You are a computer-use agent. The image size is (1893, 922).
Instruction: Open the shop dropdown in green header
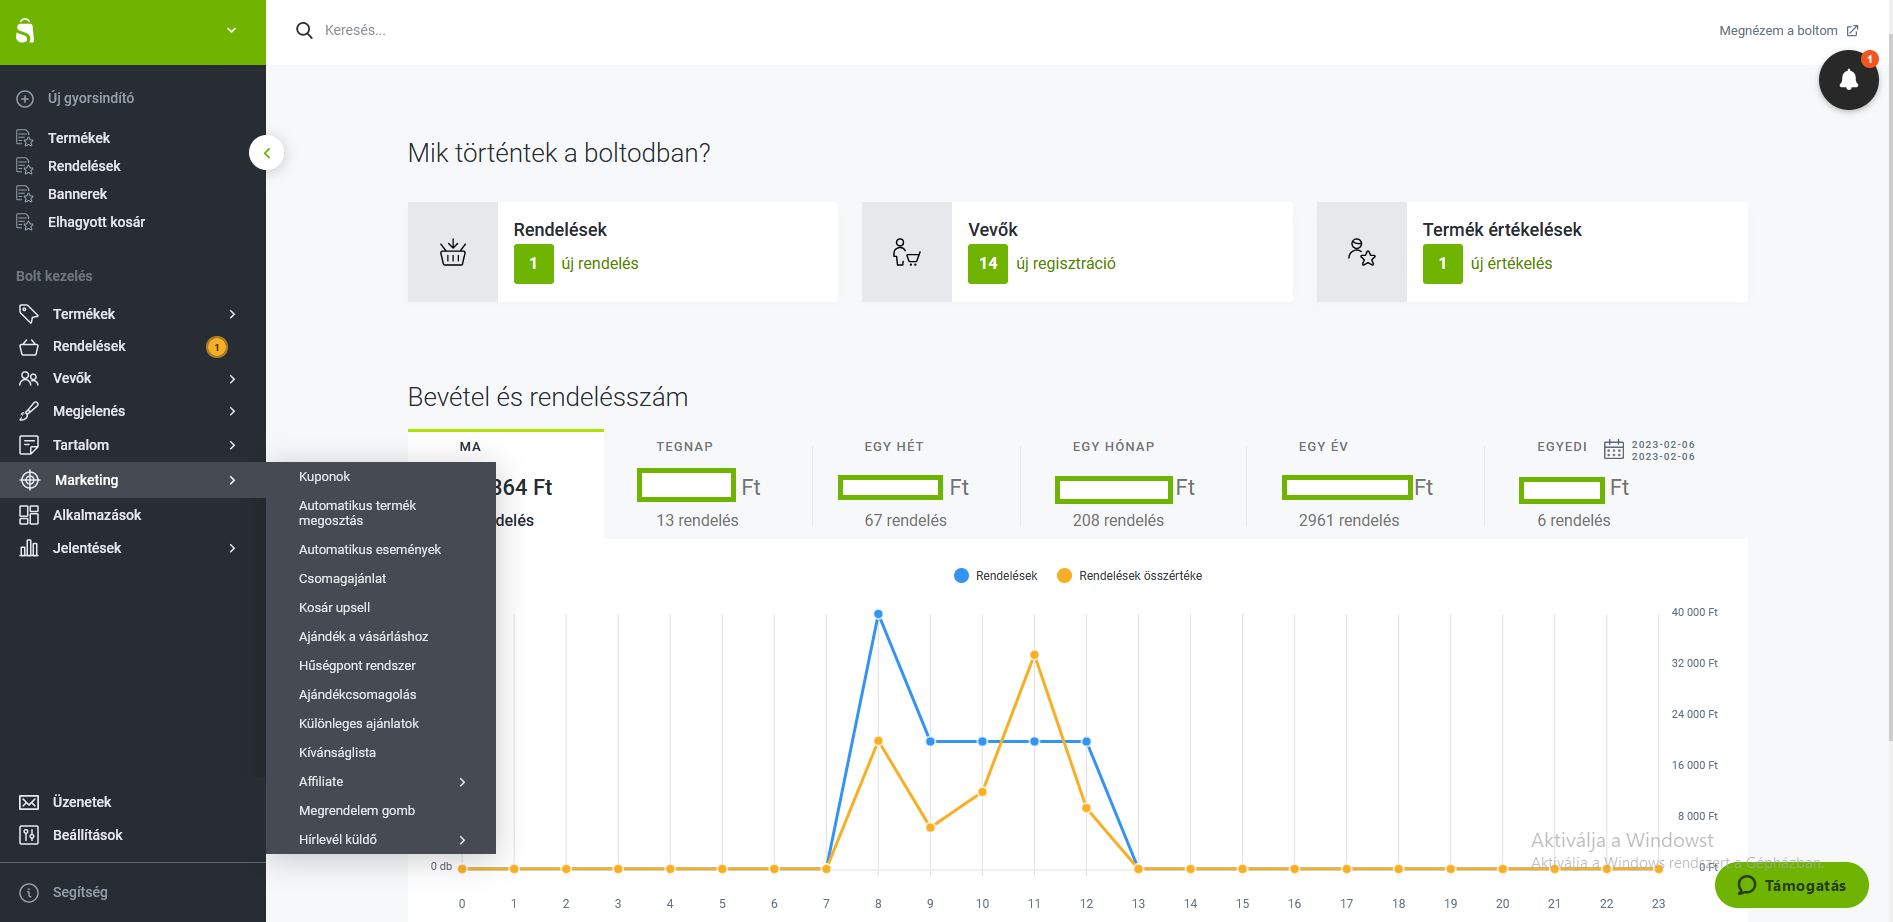(x=231, y=31)
